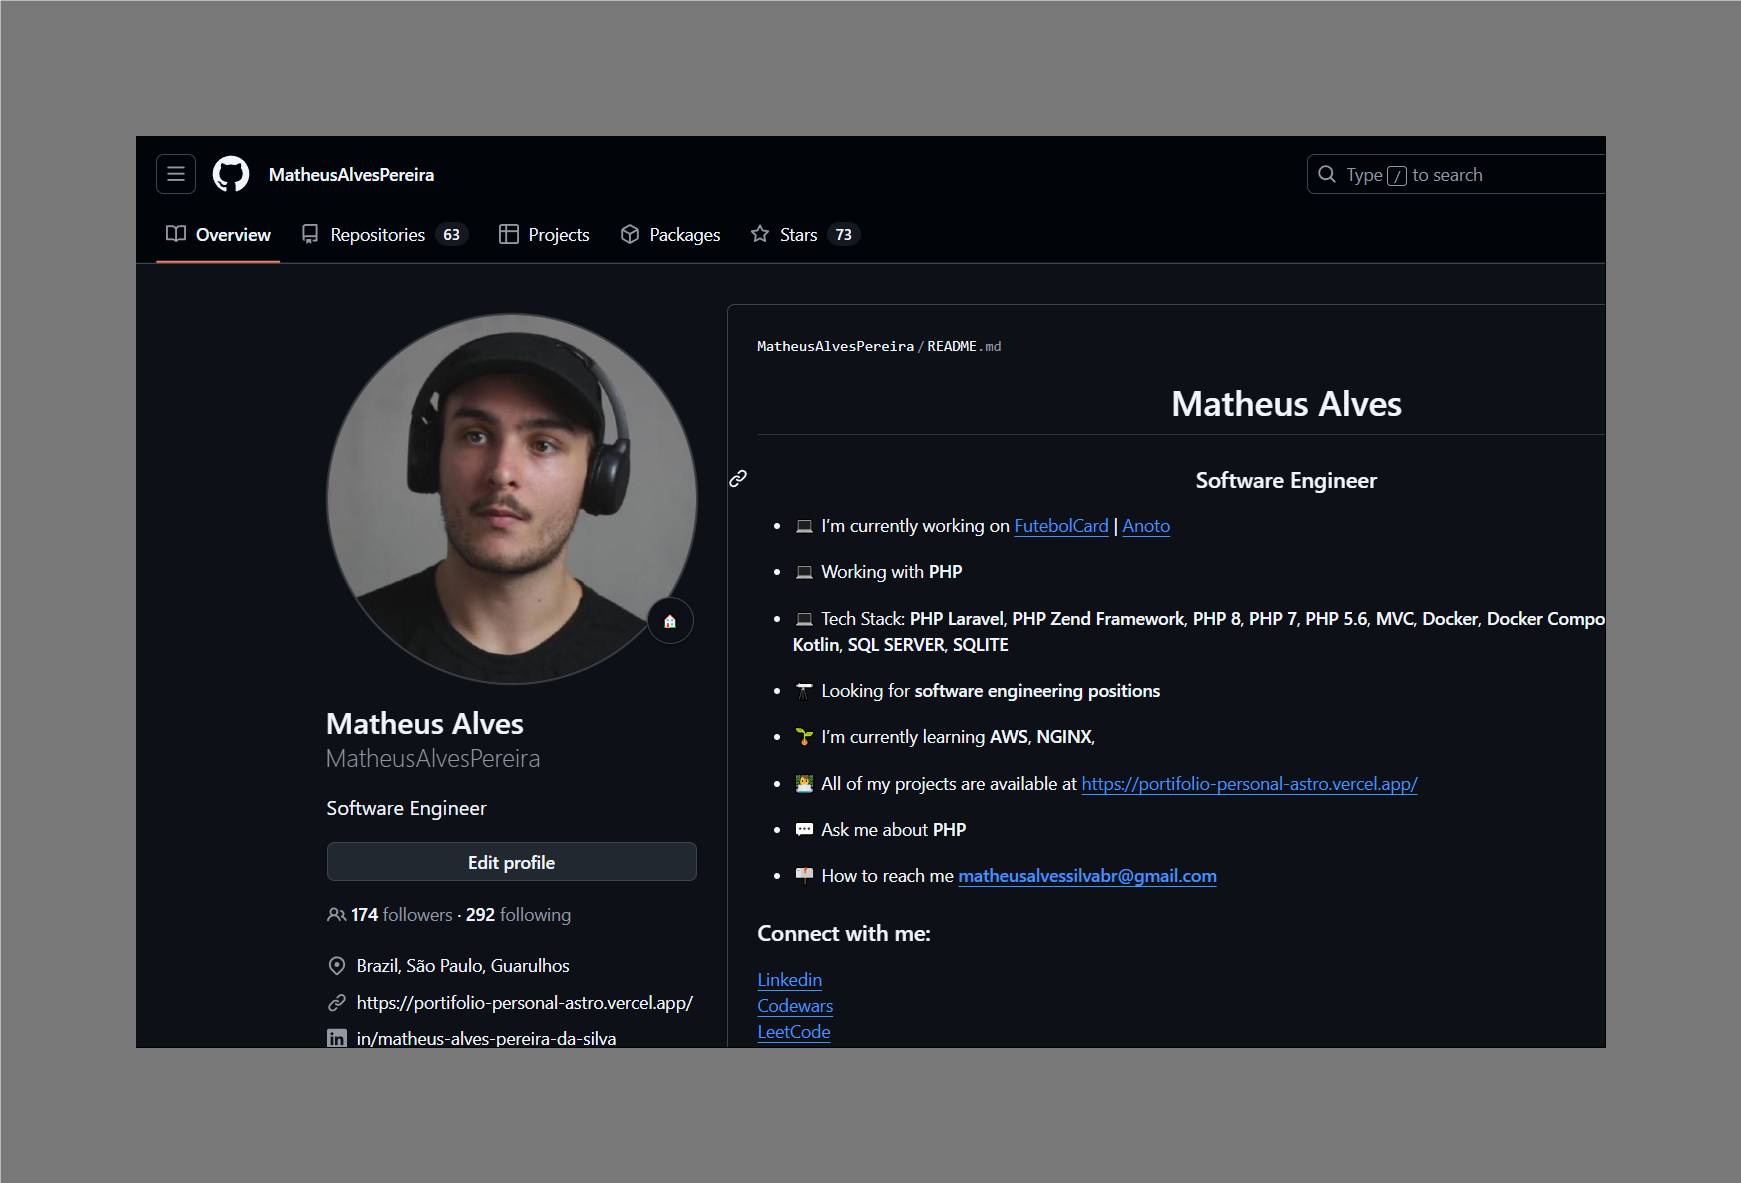Viewport: 1741px width, 1183px height.
Task: Click the 'Brazil, São Paulo, Guarulhos' location text
Action: (x=463, y=966)
